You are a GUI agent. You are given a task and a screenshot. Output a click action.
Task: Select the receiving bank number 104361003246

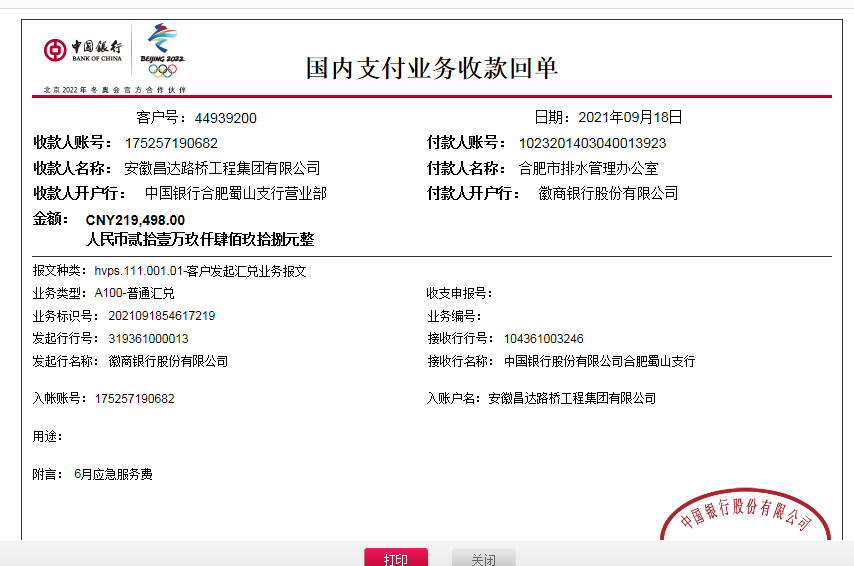(x=543, y=339)
